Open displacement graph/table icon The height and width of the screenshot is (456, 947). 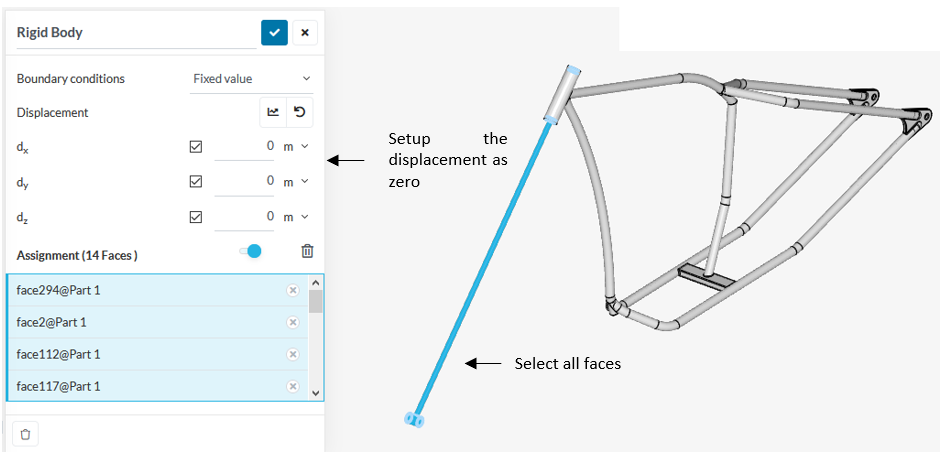(x=273, y=113)
